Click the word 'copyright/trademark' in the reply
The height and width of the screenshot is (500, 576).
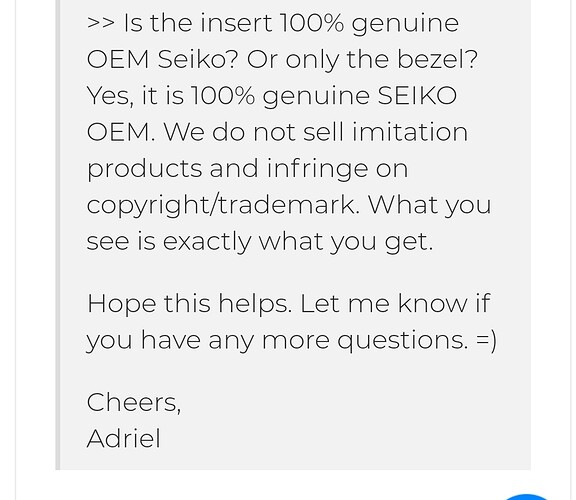point(221,205)
